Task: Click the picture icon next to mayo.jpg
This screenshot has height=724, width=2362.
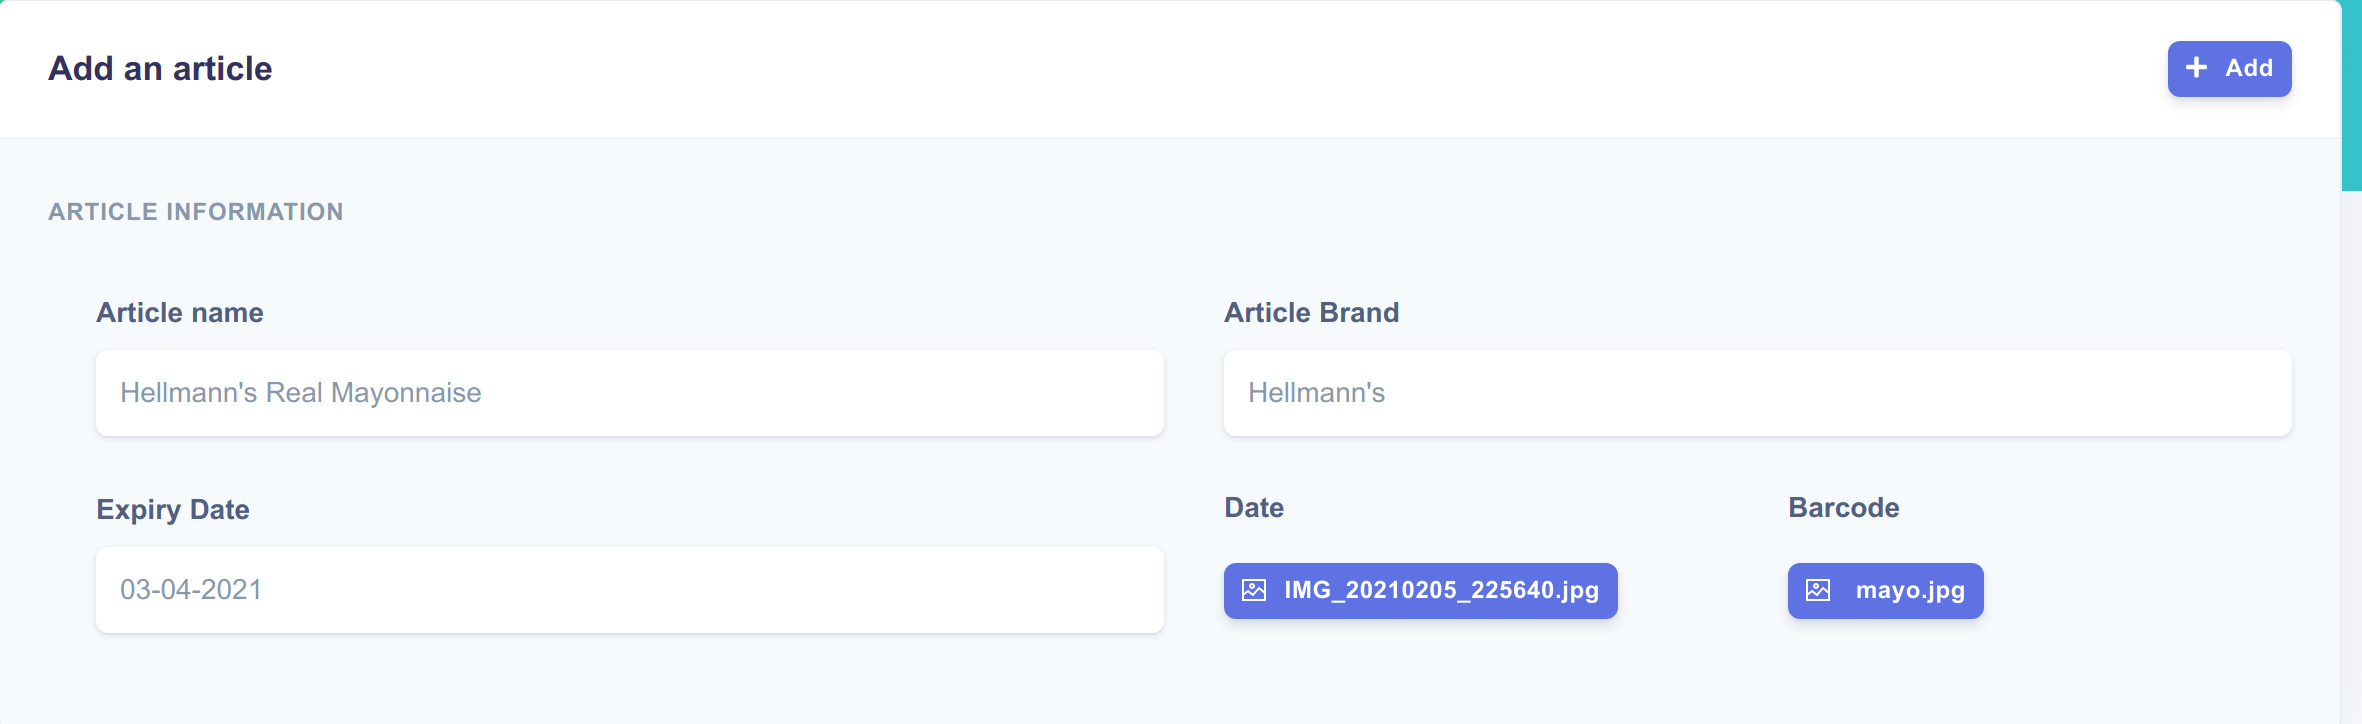Action: click(x=1818, y=590)
